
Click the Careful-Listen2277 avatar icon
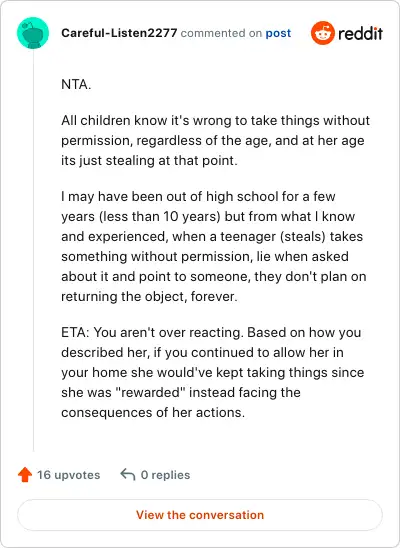point(33,33)
